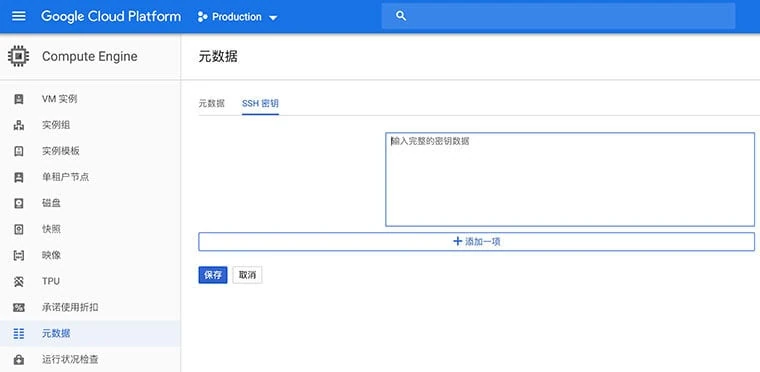Cancel with the 取消 button
The width and height of the screenshot is (760, 372).
pyautogui.click(x=247, y=275)
